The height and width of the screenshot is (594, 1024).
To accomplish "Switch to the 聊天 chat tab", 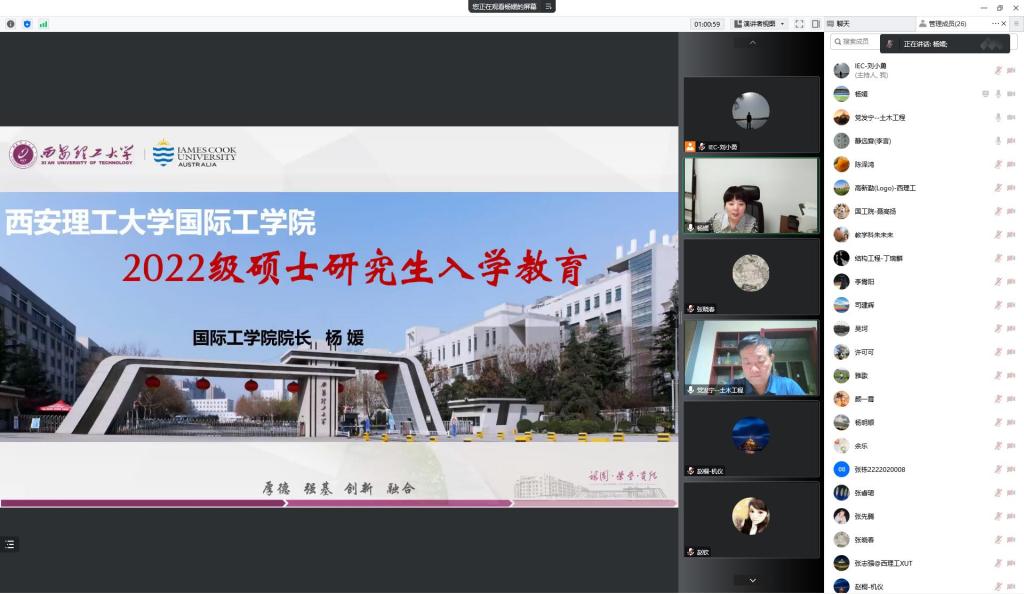I will [840, 24].
